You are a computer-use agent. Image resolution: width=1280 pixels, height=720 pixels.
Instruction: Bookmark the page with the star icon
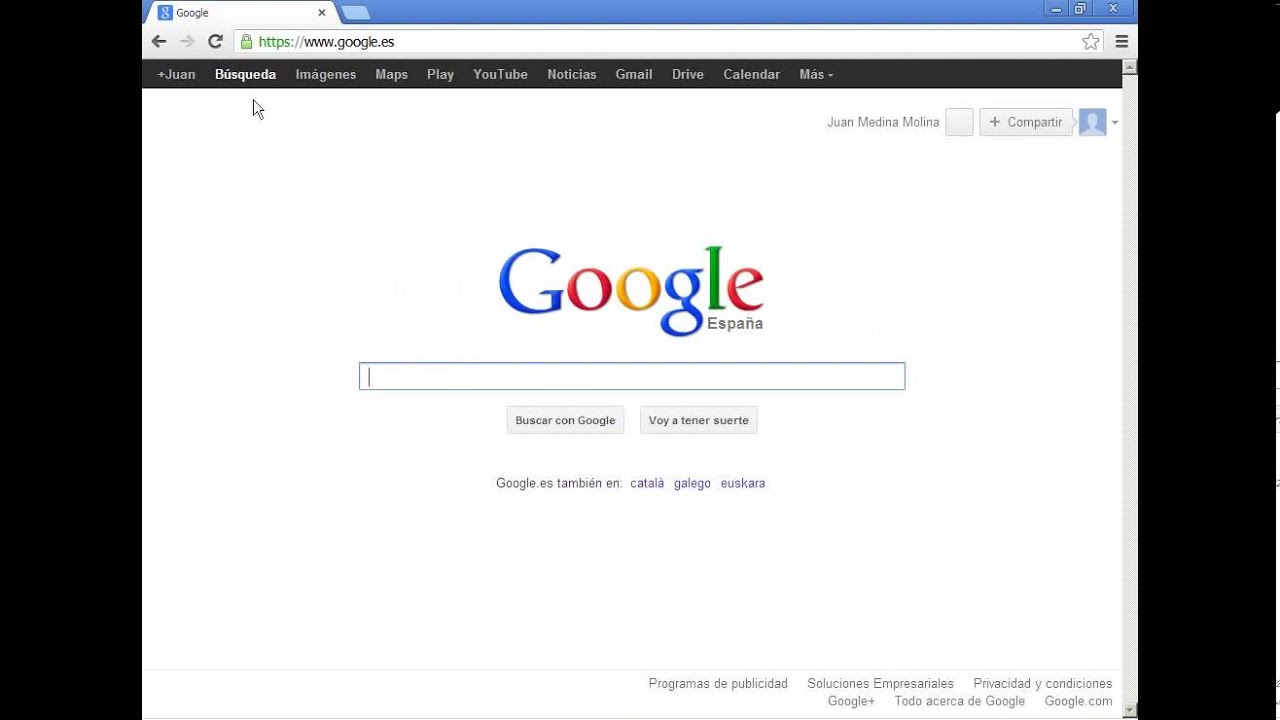tap(1091, 42)
